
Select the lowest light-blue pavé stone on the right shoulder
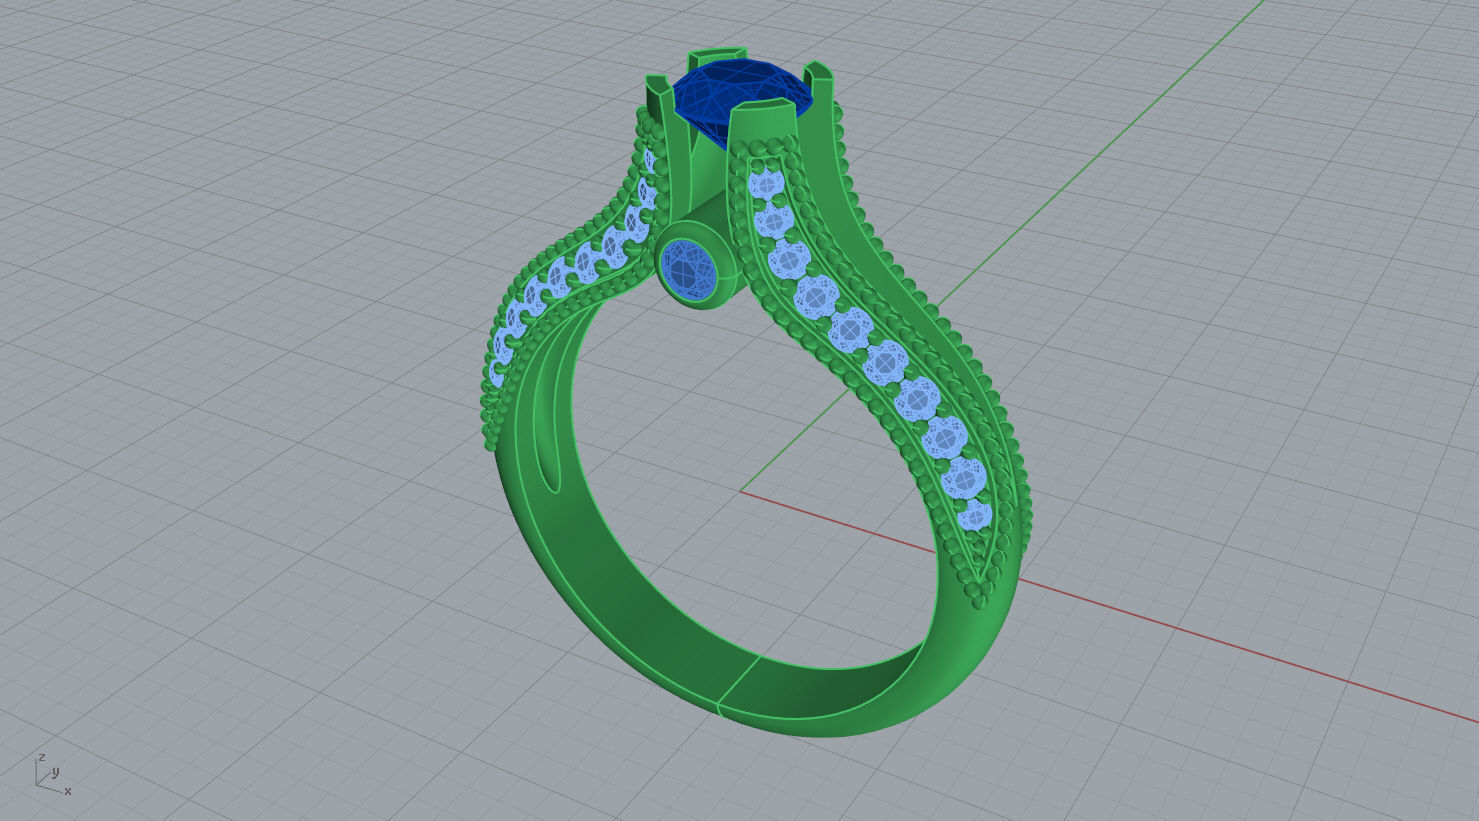(x=973, y=515)
